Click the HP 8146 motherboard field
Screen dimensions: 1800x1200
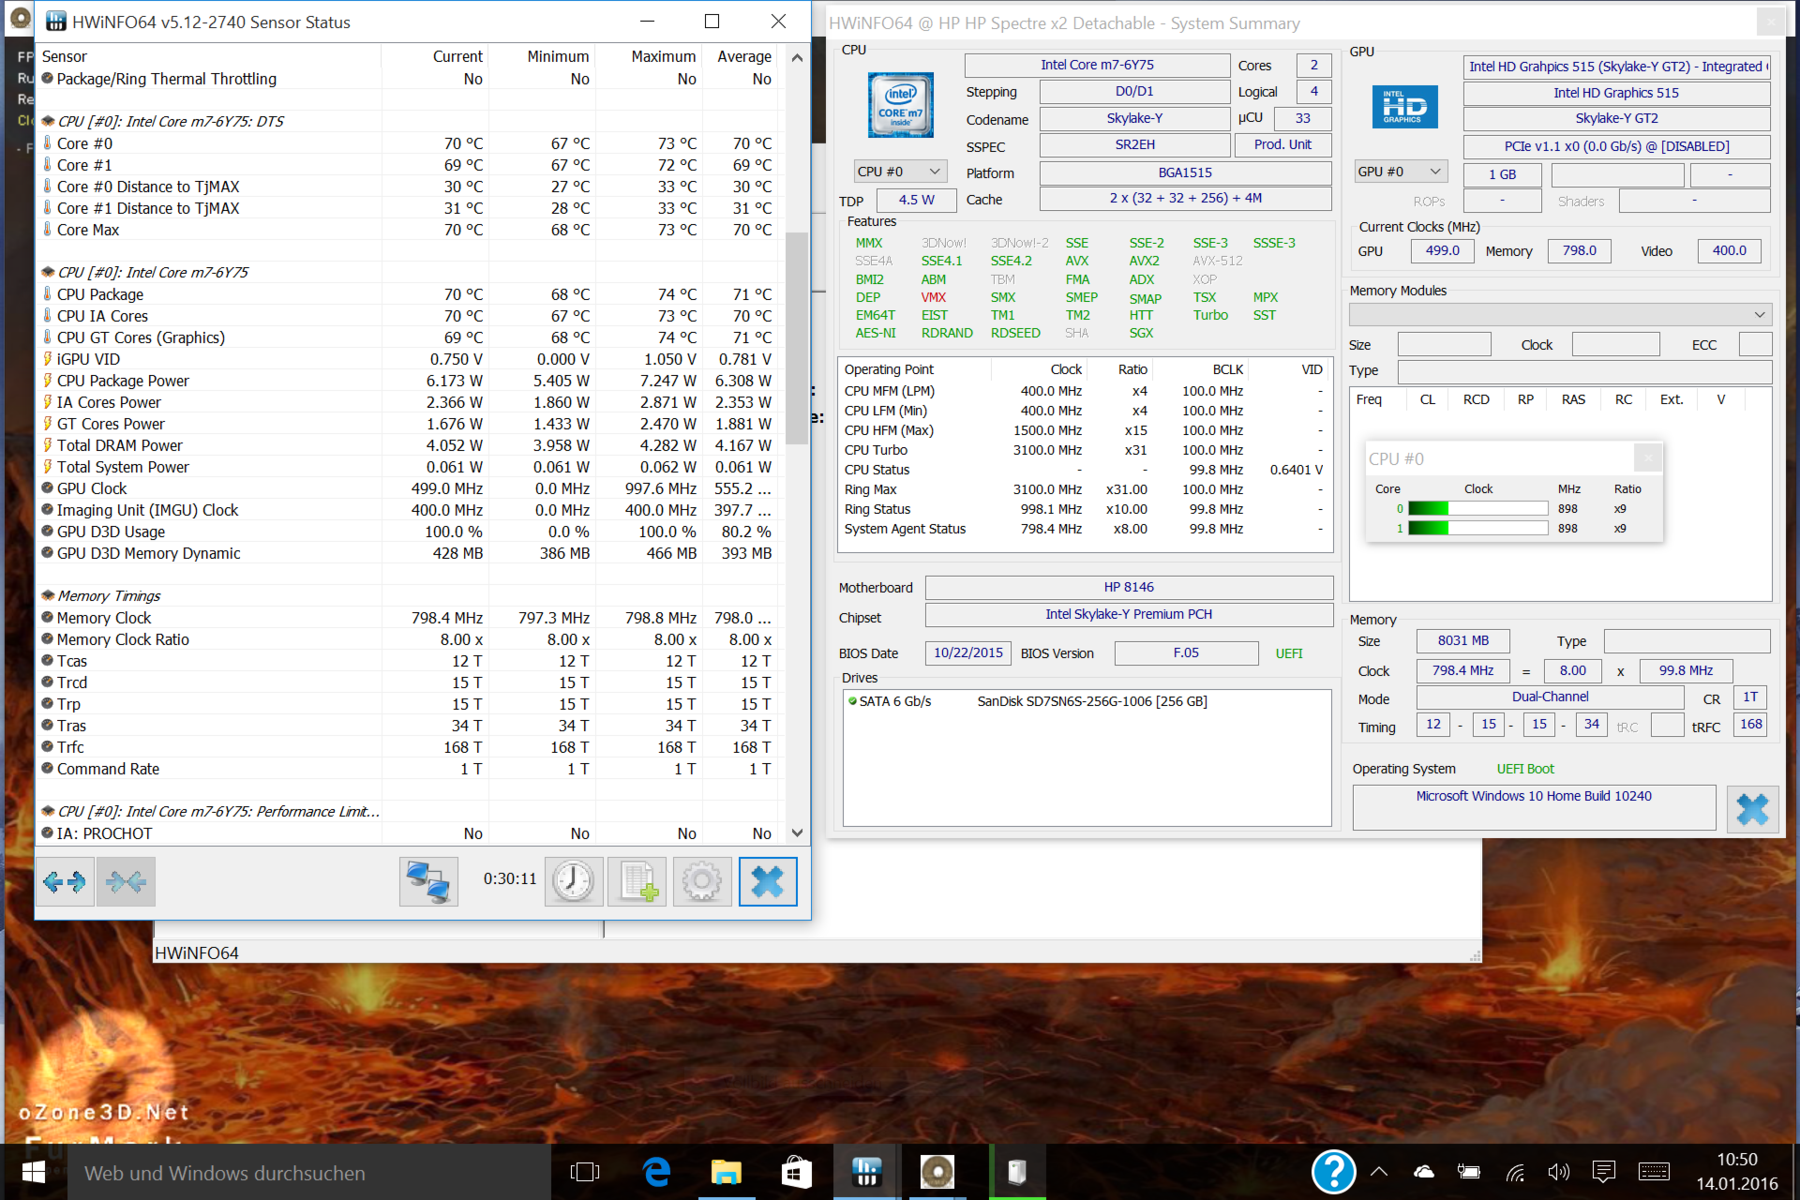coord(1129,587)
